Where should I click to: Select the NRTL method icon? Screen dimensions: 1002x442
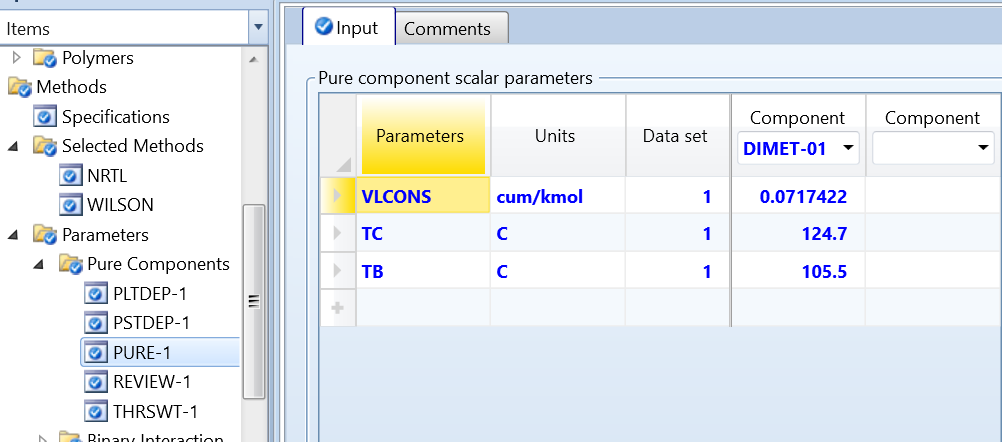point(70,176)
